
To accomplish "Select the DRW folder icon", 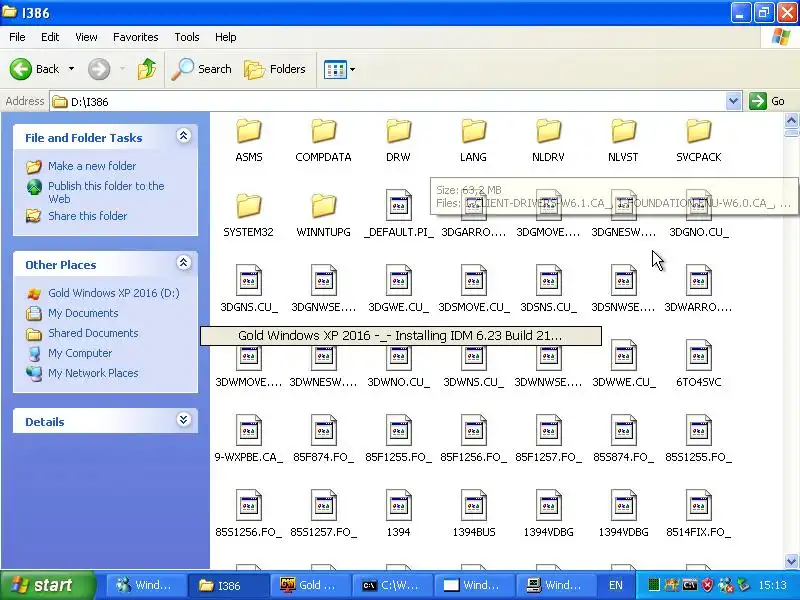I will 398,131.
